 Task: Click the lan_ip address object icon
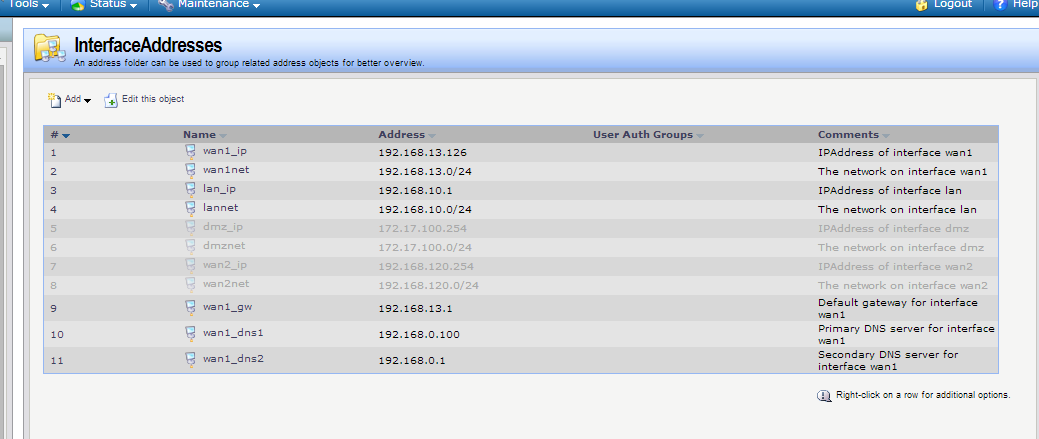tap(190, 190)
